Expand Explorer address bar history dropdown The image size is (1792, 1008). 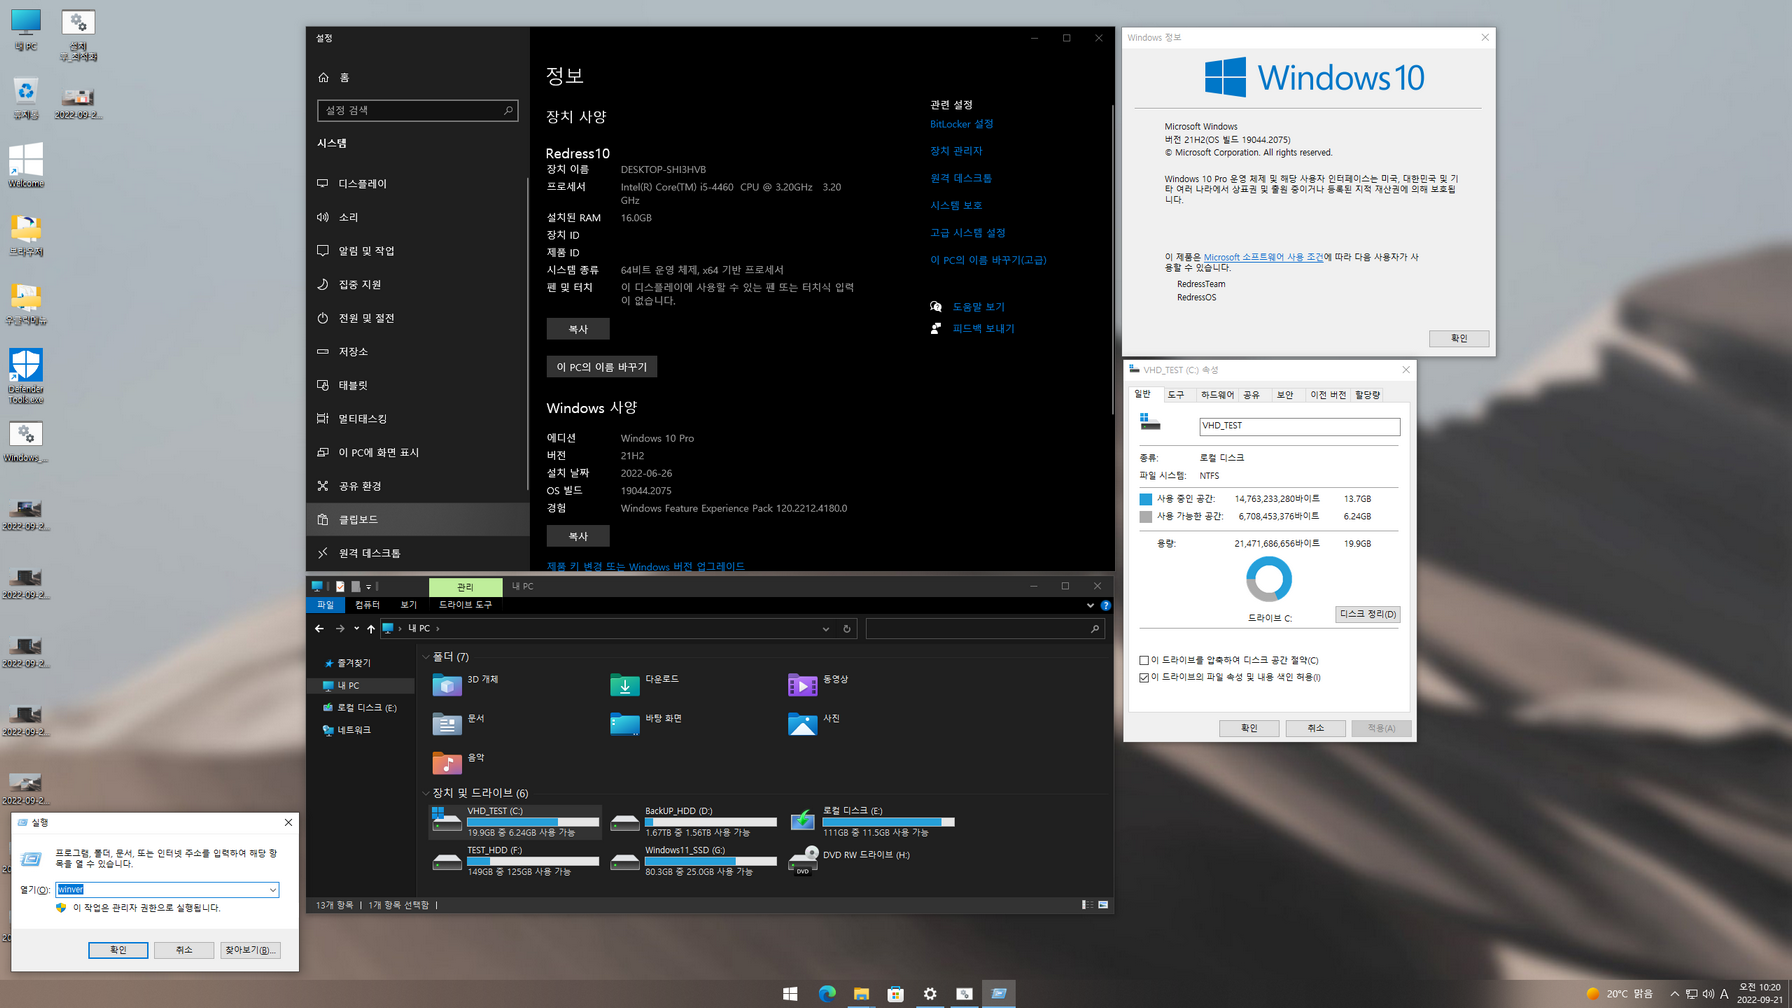(826, 629)
